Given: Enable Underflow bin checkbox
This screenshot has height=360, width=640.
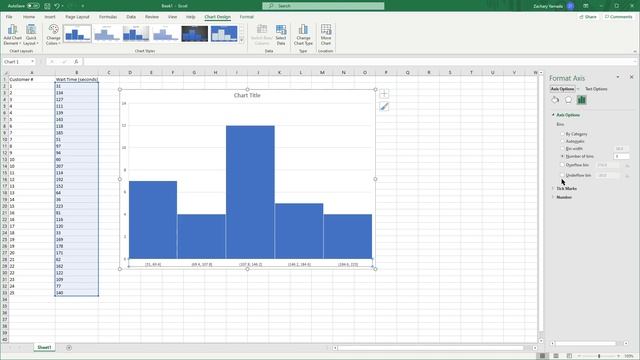Looking at the screenshot, I should point(562,175).
